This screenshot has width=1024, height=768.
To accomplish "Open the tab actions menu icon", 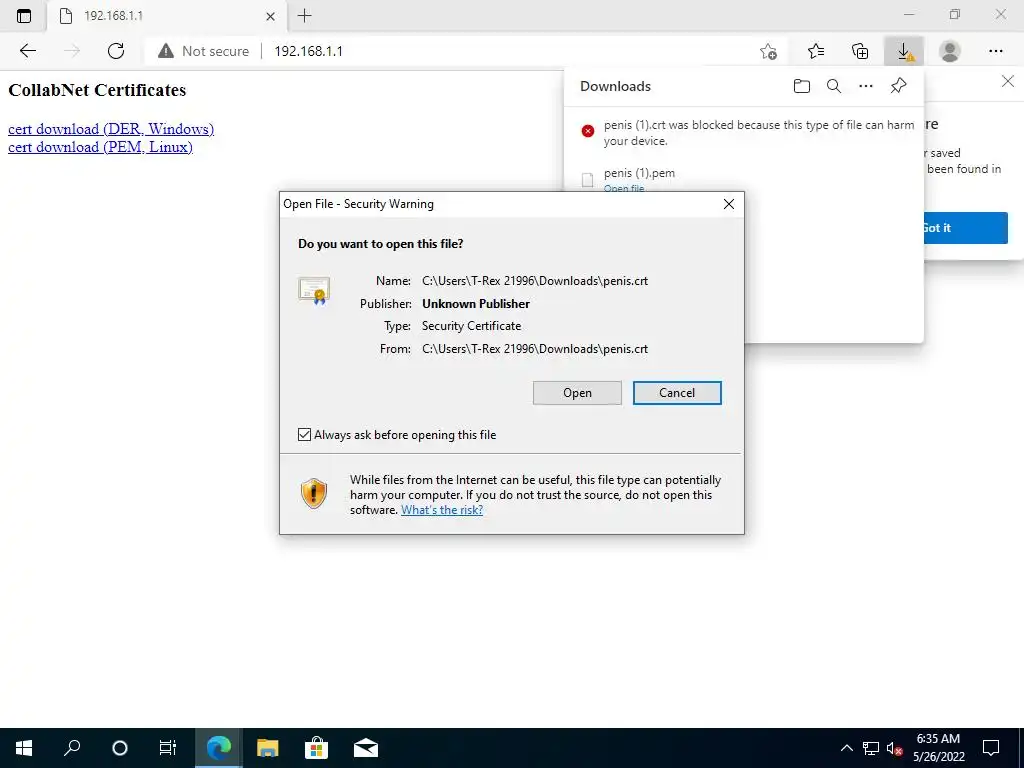I will pyautogui.click(x=24, y=16).
